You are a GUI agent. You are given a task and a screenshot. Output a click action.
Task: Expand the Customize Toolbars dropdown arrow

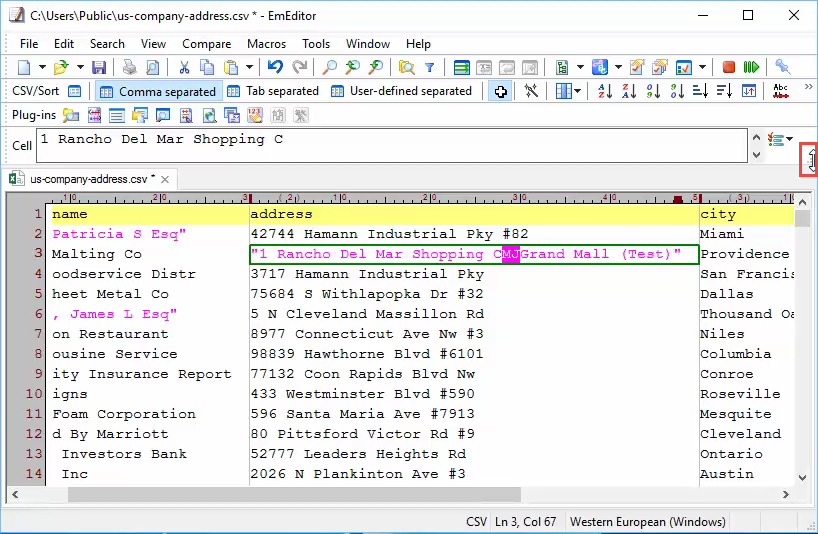(702, 67)
